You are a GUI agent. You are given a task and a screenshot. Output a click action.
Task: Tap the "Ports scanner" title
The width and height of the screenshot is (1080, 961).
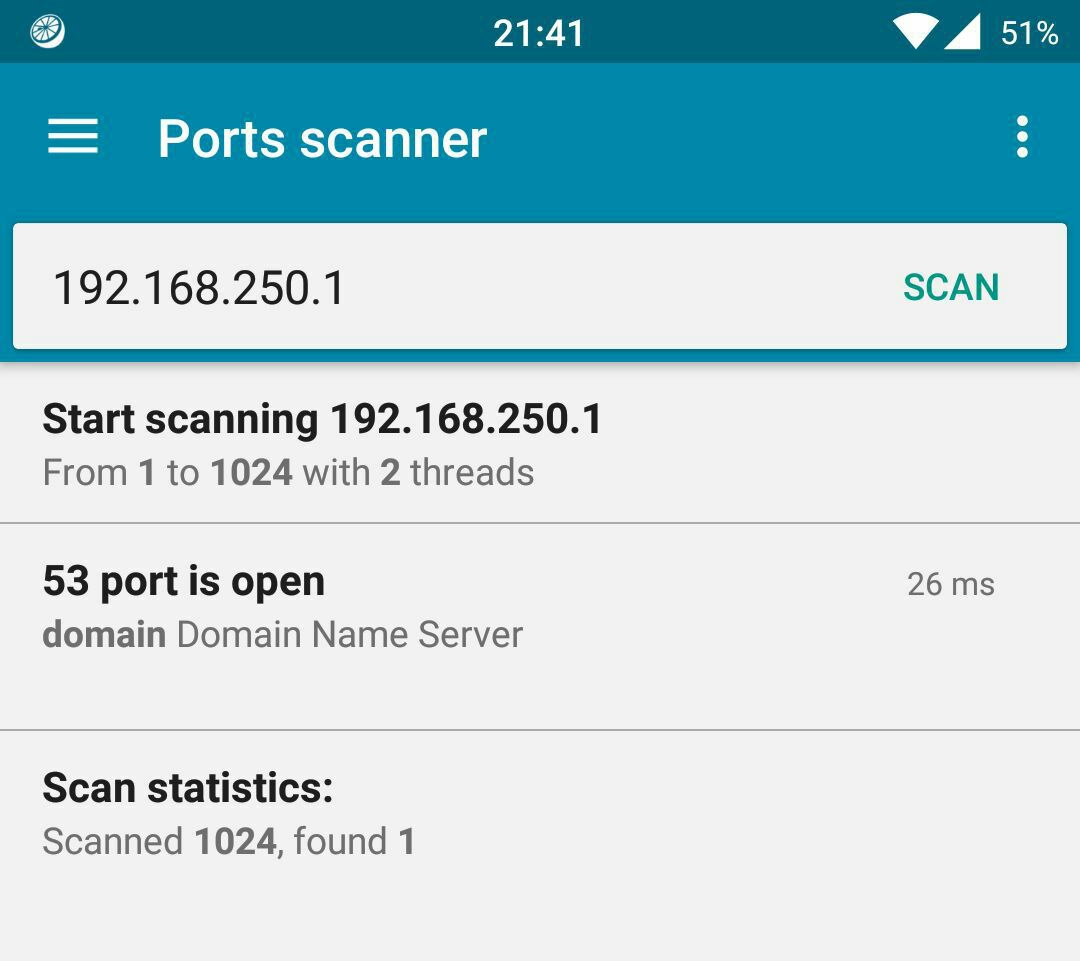click(x=322, y=138)
